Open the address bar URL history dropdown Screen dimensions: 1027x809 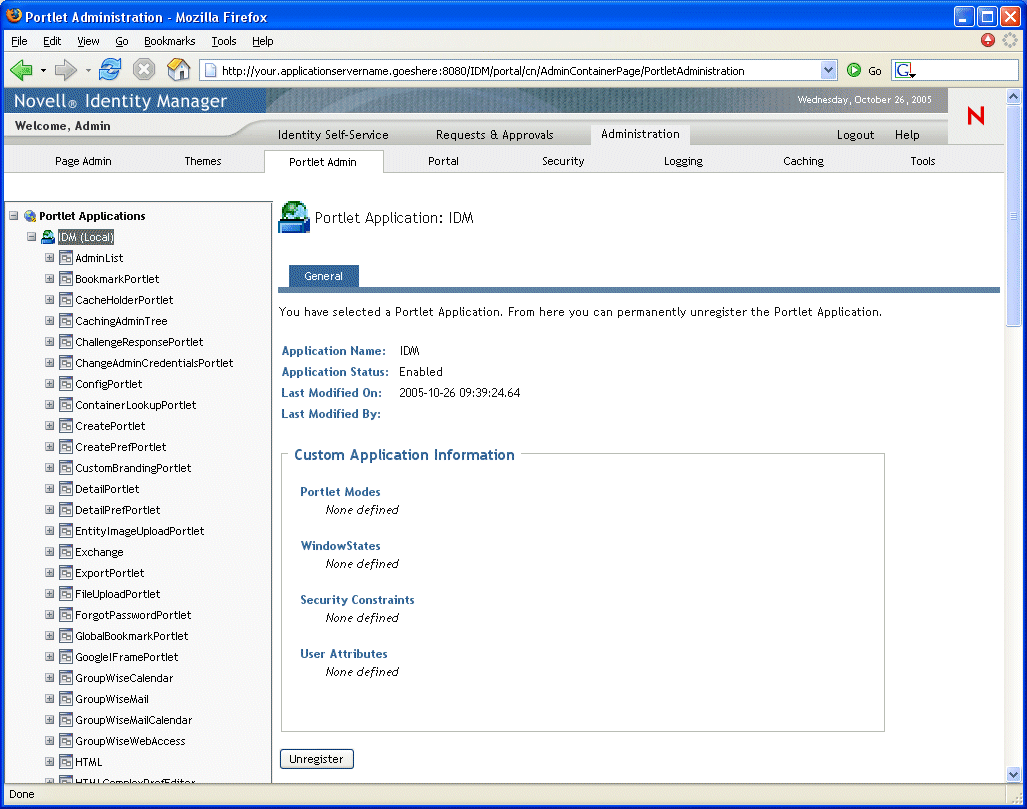pyautogui.click(x=828, y=70)
